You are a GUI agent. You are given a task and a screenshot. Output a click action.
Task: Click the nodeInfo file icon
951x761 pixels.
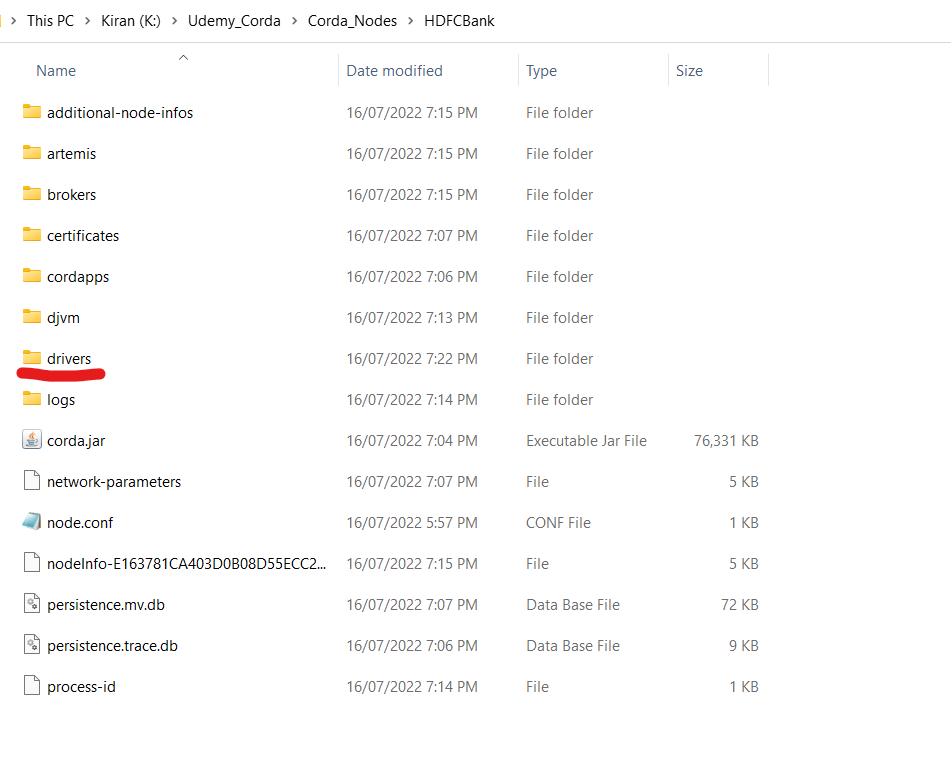(x=32, y=563)
